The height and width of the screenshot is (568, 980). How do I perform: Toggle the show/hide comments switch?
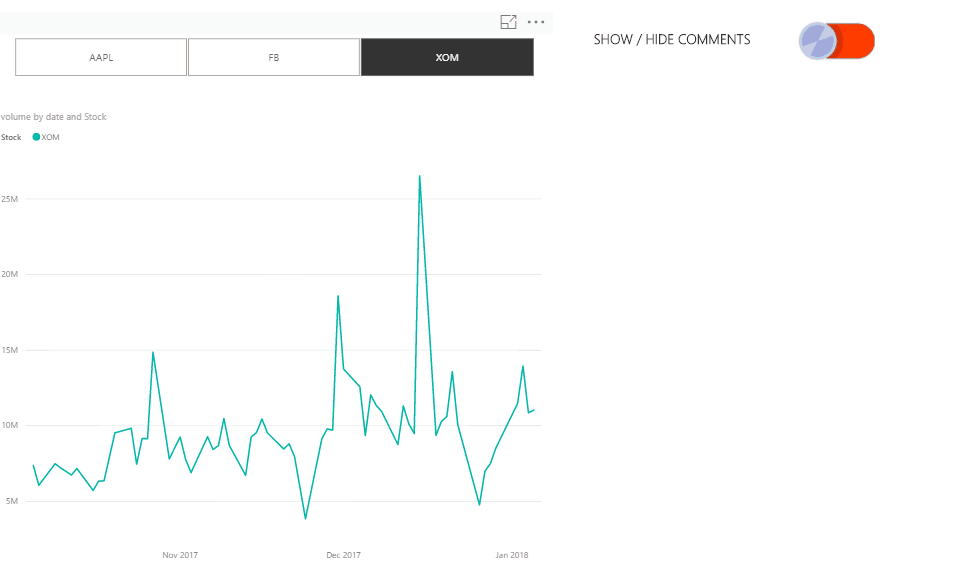coord(836,41)
